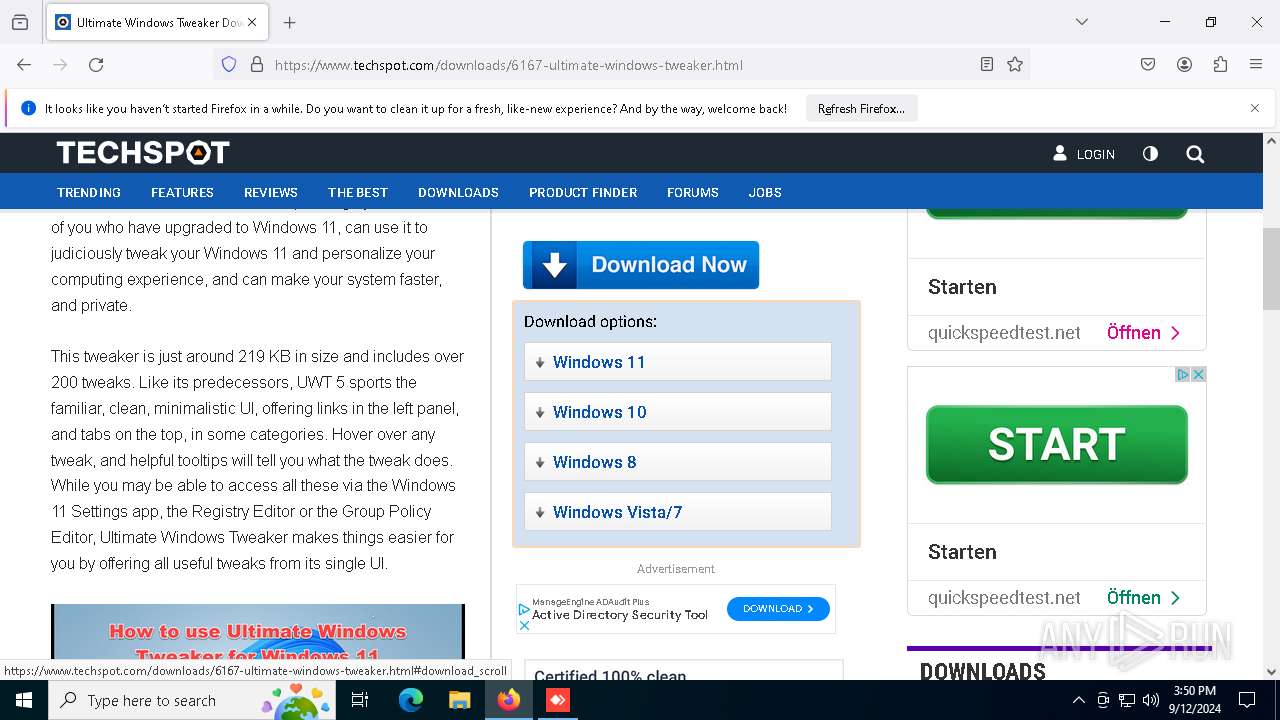Open File Explorer from taskbar

[459, 700]
